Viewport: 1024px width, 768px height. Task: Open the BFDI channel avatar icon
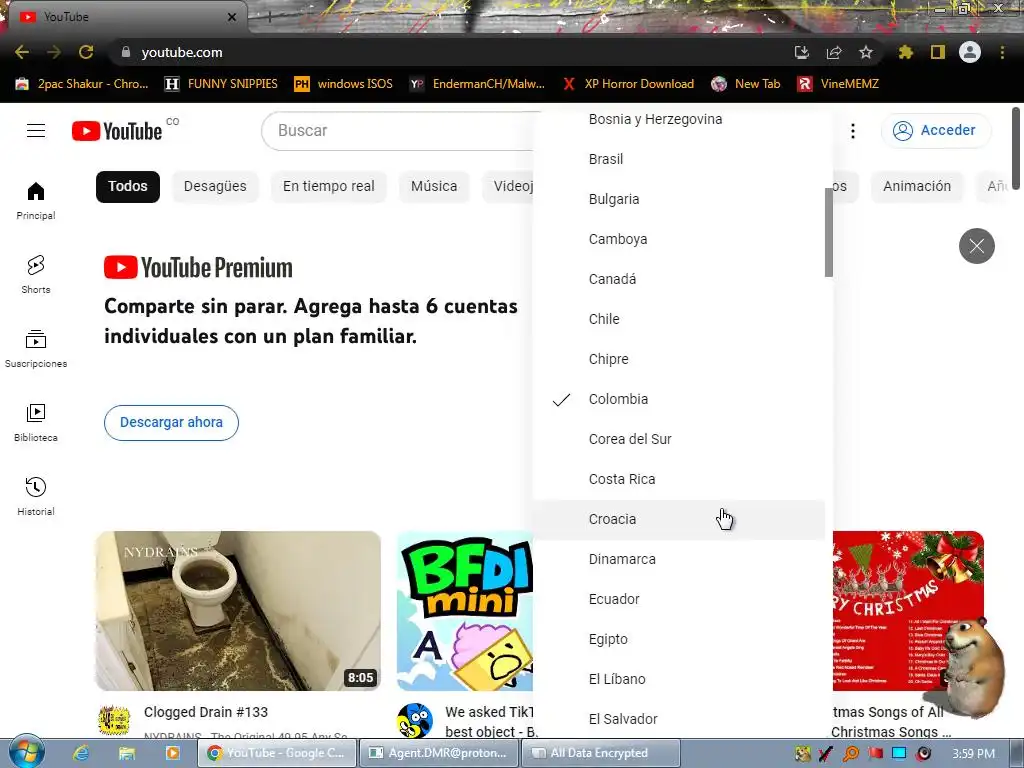(x=415, y=720)
